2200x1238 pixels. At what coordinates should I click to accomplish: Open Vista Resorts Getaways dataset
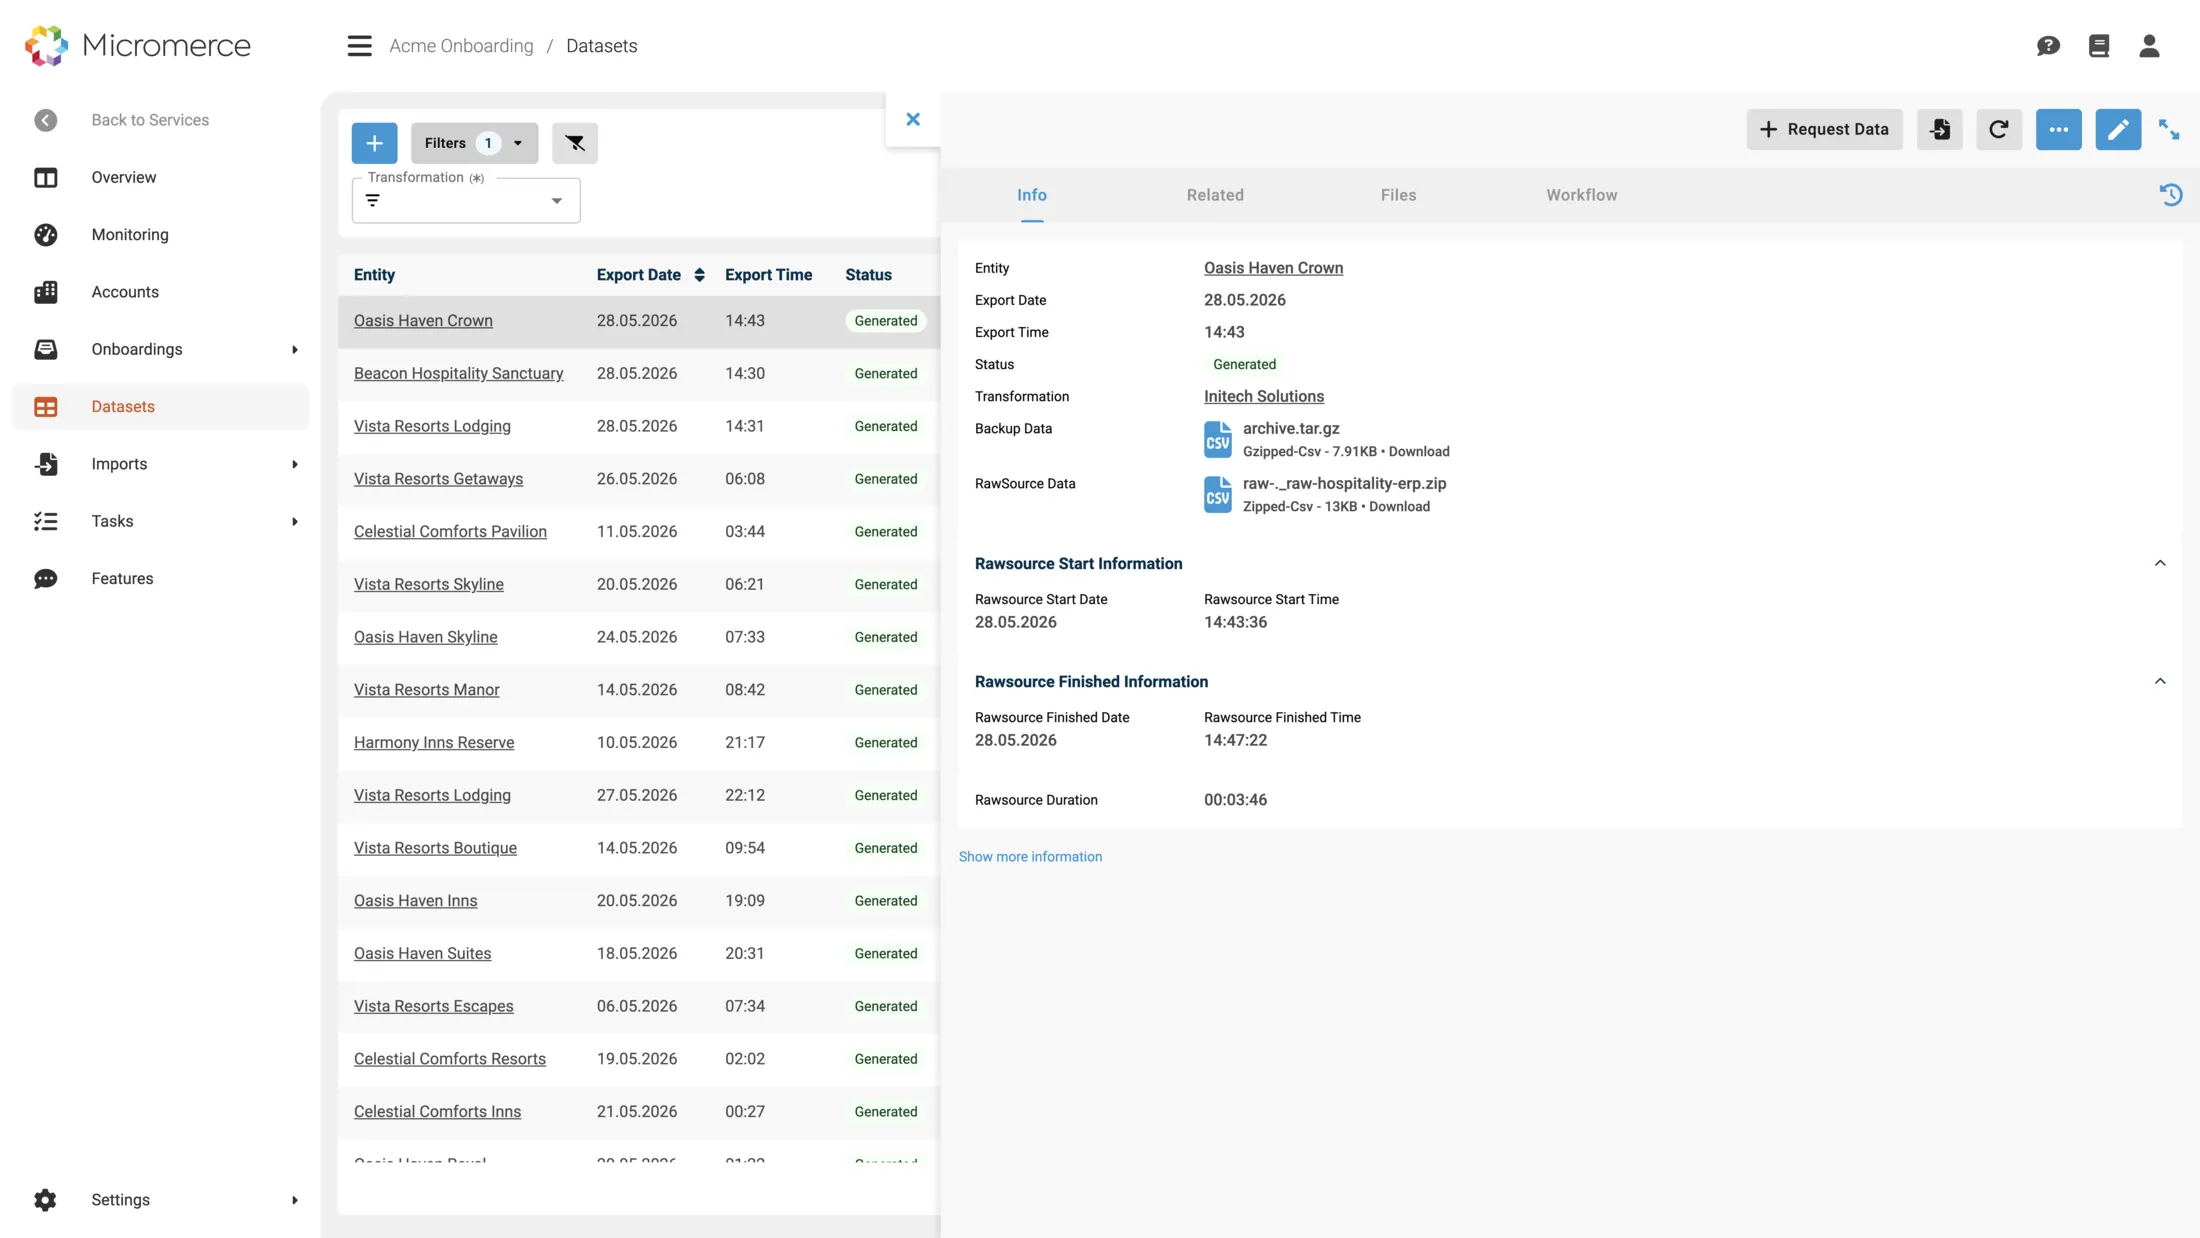pyautogui.click(x=438, y=479)
